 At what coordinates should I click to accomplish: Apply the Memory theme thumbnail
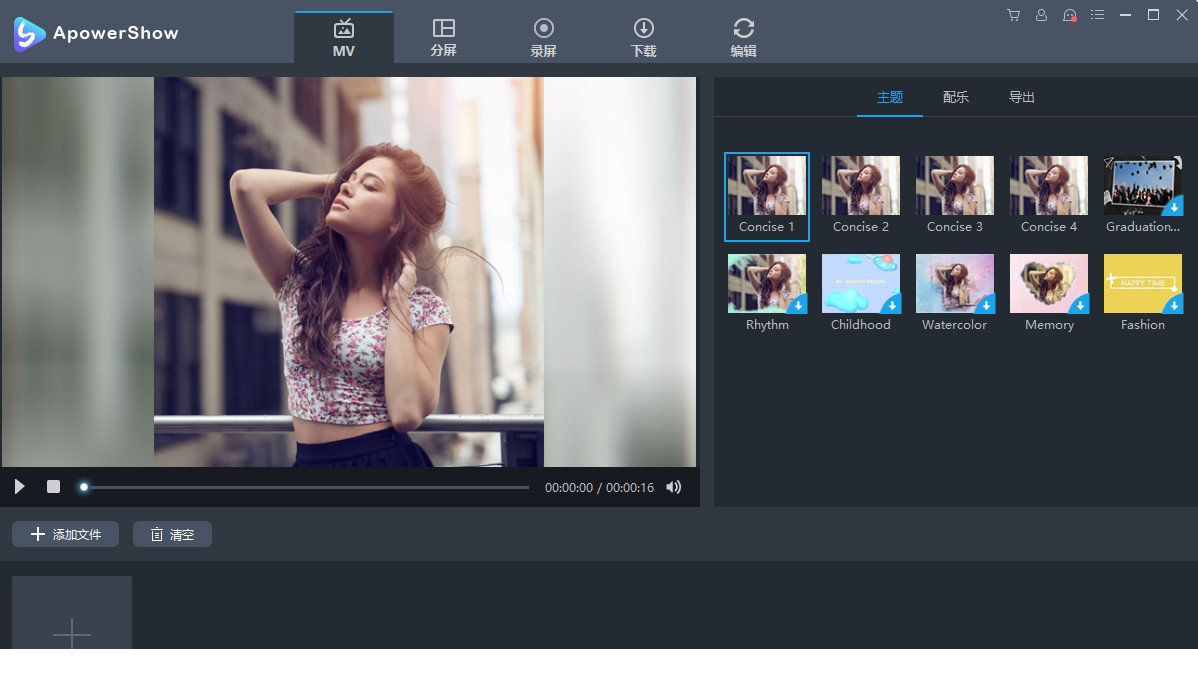(x=1048, y=284)
